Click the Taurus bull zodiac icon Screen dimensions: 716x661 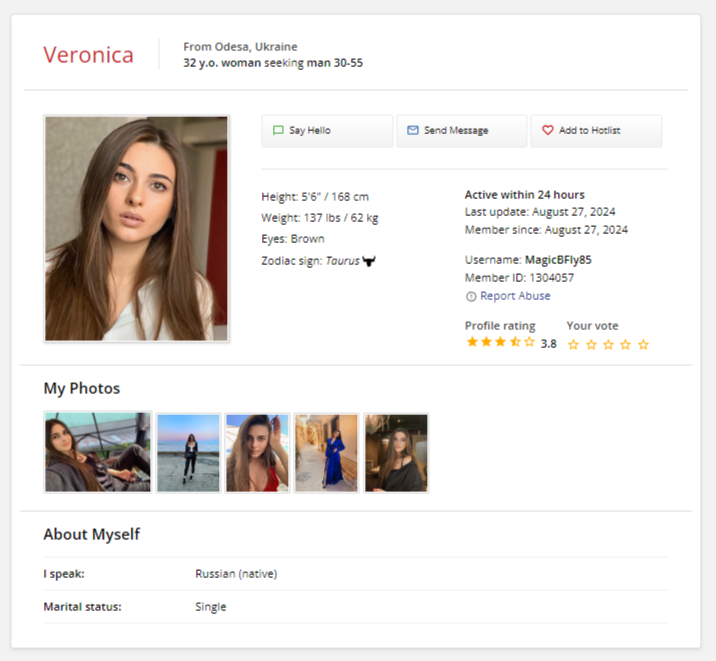click(369, 261)
